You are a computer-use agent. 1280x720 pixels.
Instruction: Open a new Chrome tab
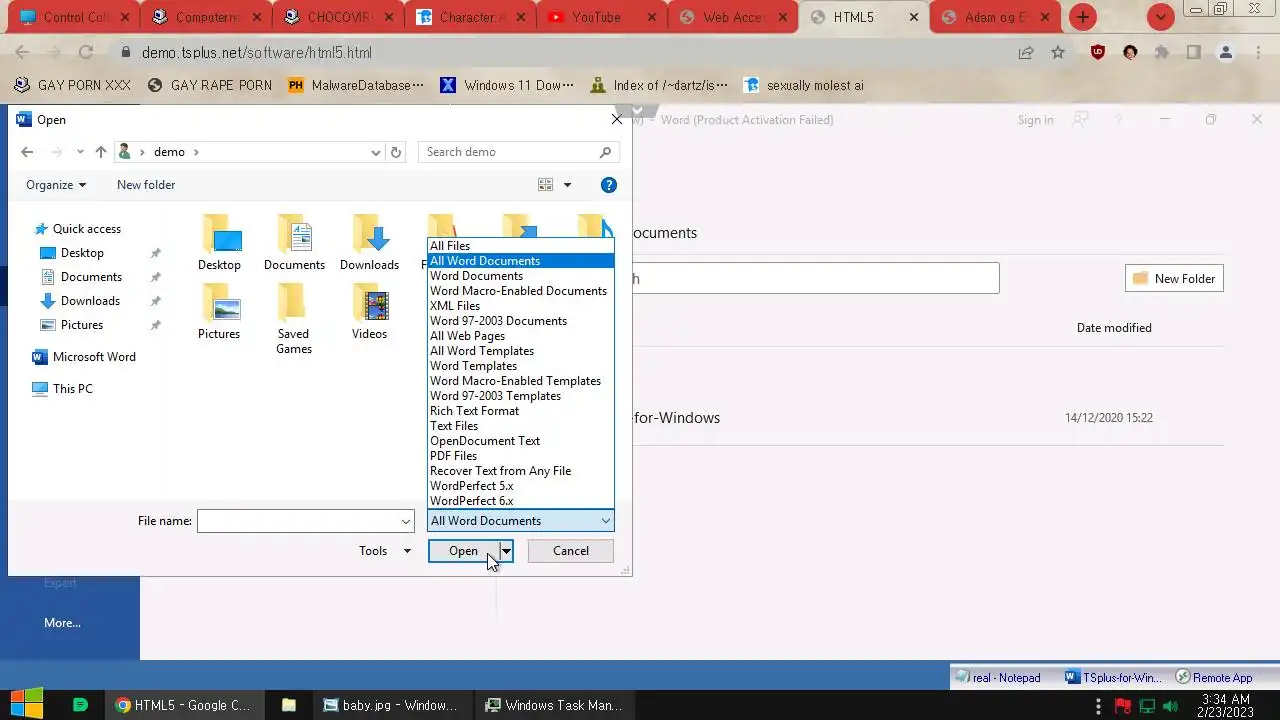coord(1083,17)
